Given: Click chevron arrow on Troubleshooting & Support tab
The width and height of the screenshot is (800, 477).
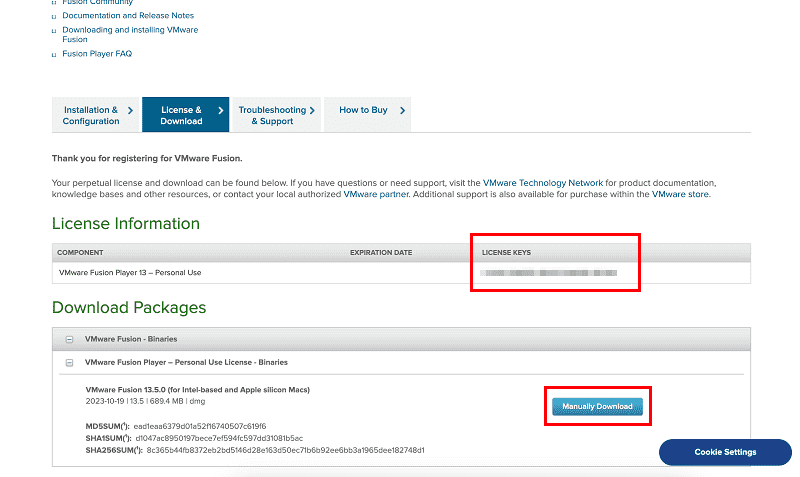Looking at the screenshot, I should click(x=312, y=110).
